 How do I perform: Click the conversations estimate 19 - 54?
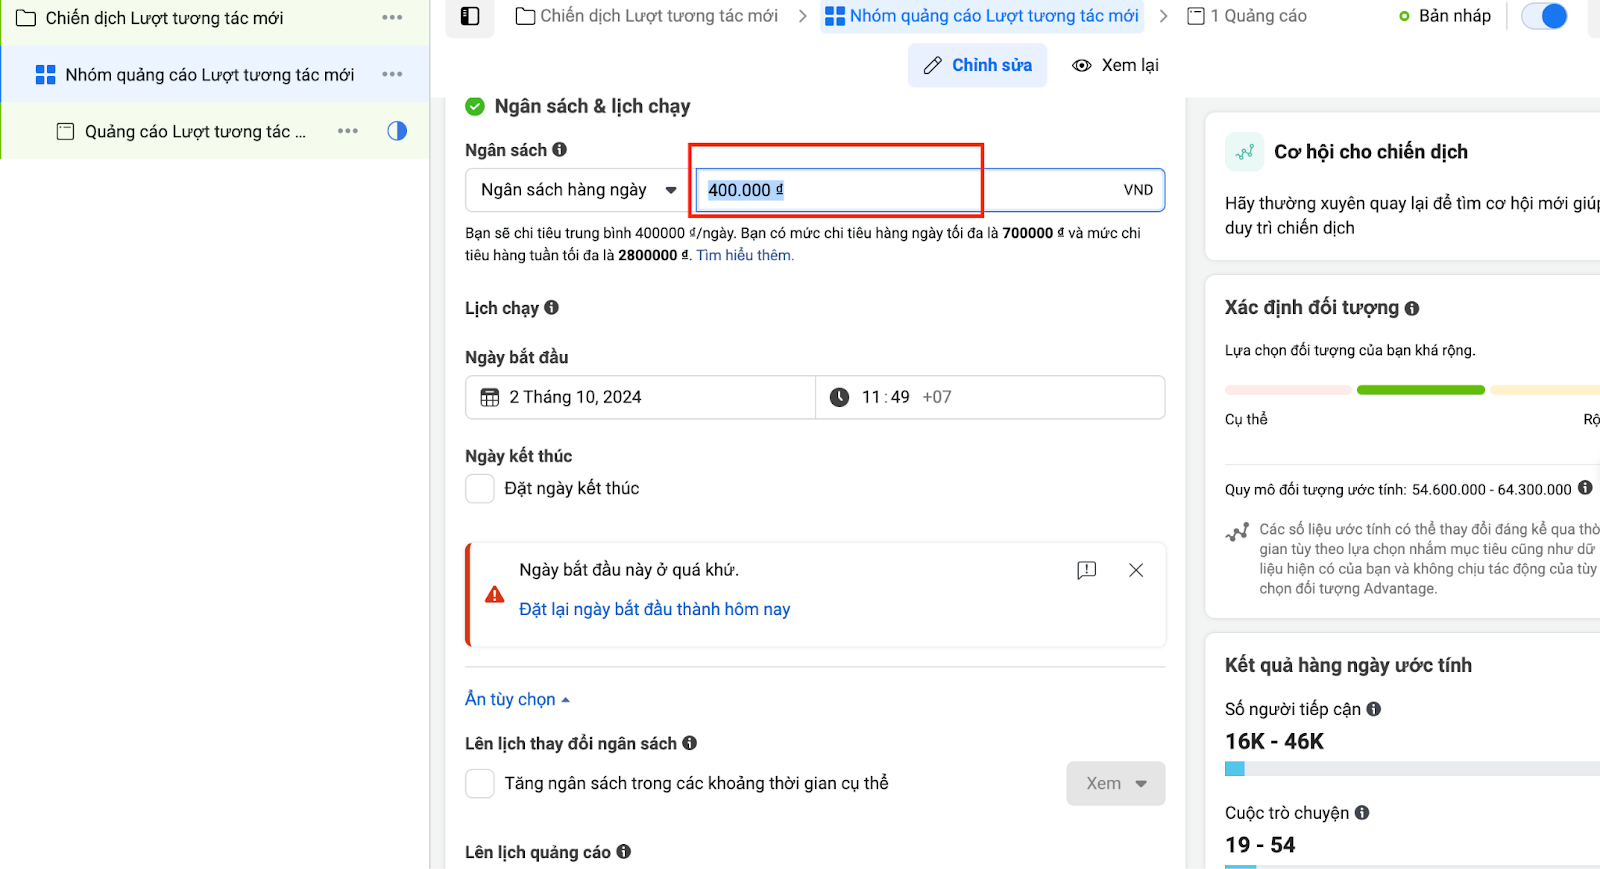1260,845
